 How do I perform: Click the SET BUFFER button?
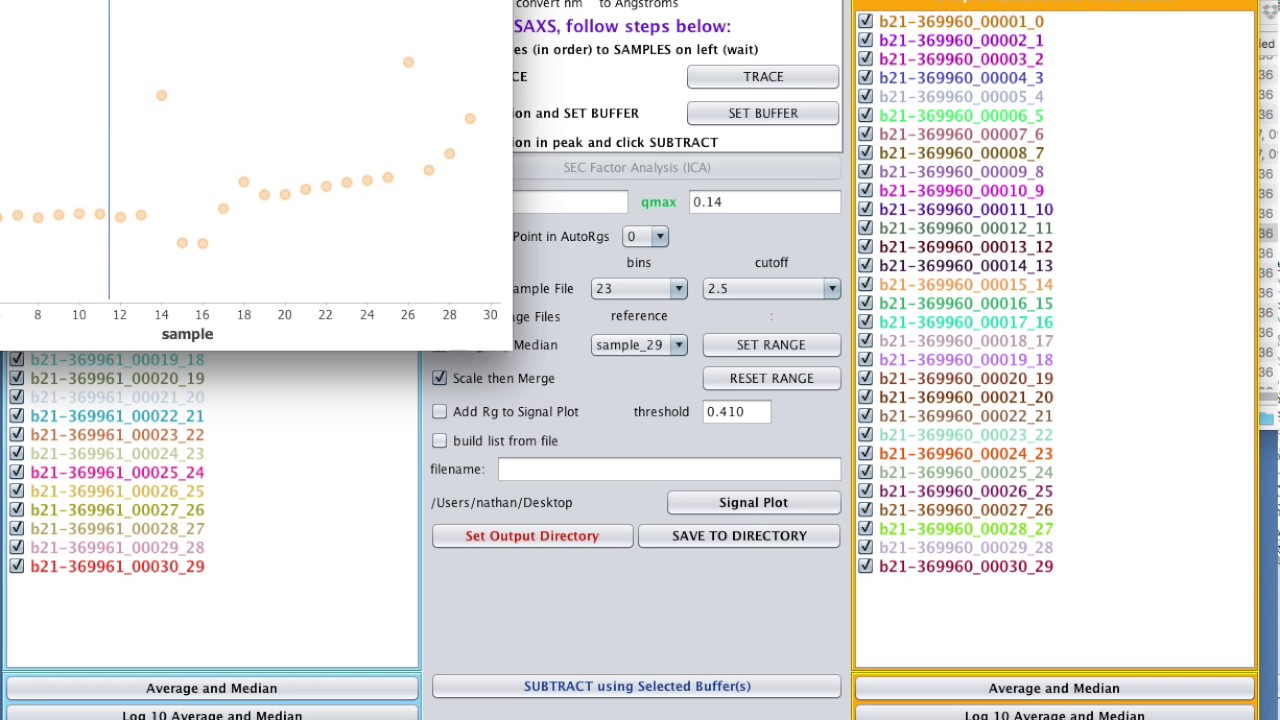pos(763,114)
